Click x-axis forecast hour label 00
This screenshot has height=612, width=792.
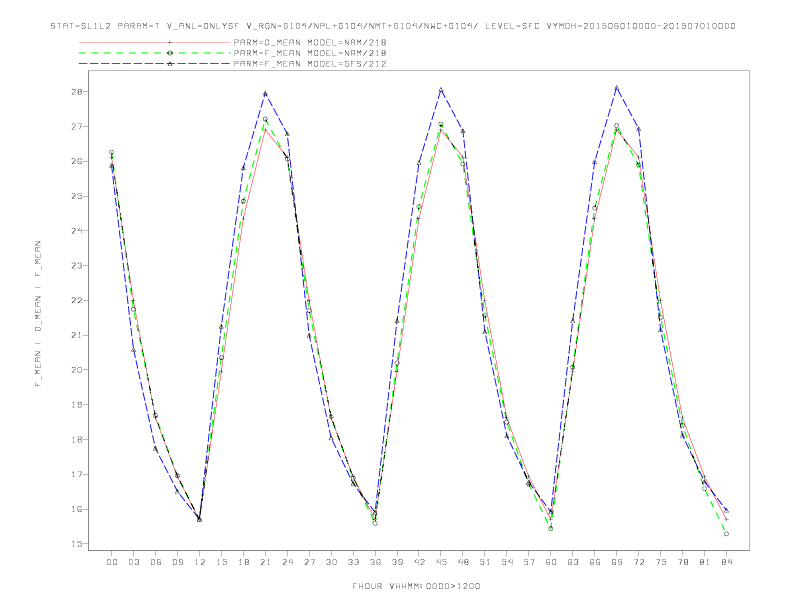point(112,562)
